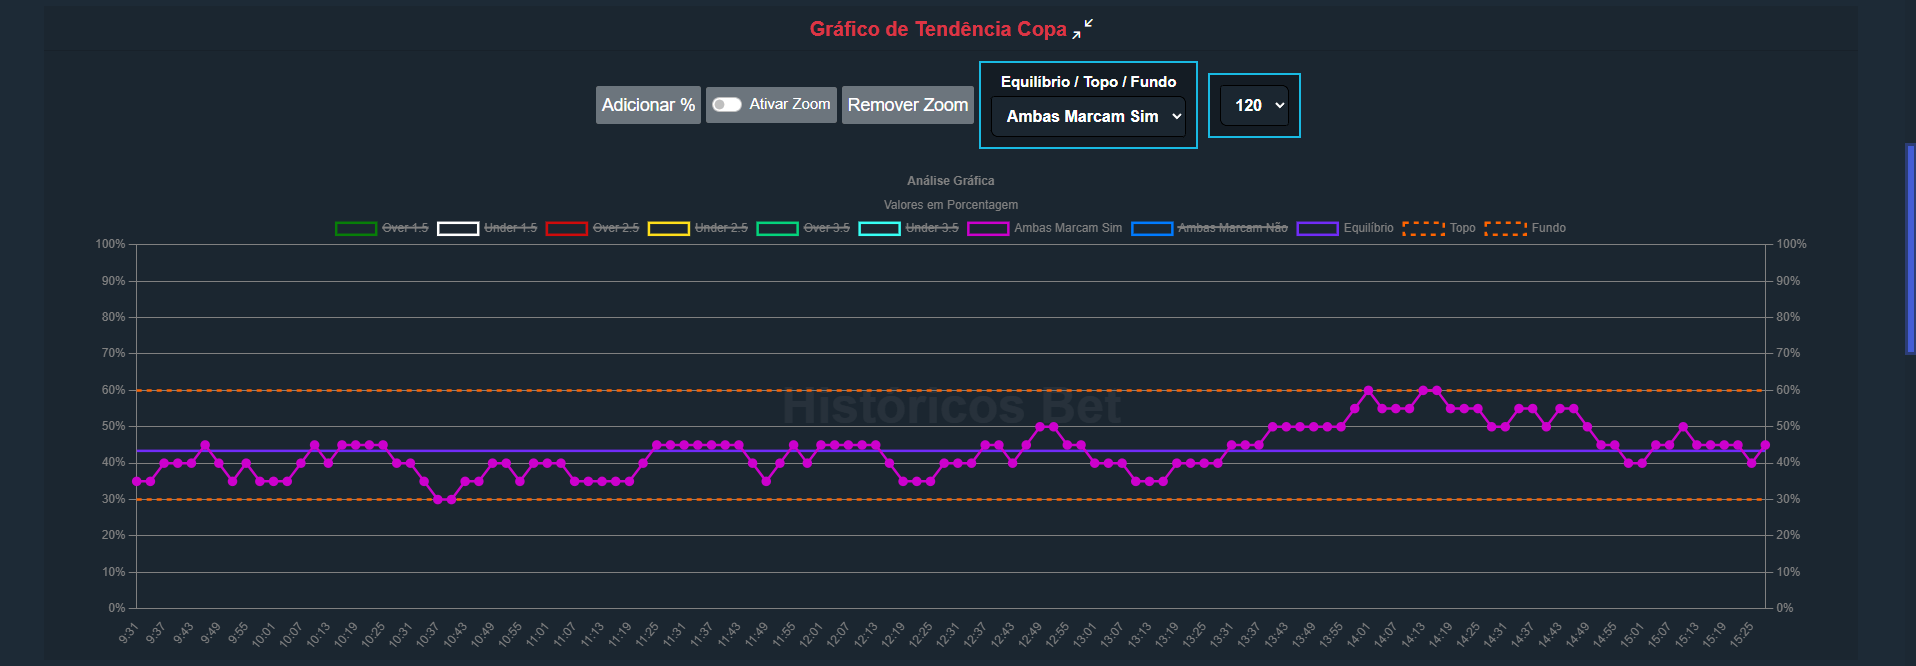
Task: Click the Under 2.5 yellow legend swatch
Action: click(669, 228)
